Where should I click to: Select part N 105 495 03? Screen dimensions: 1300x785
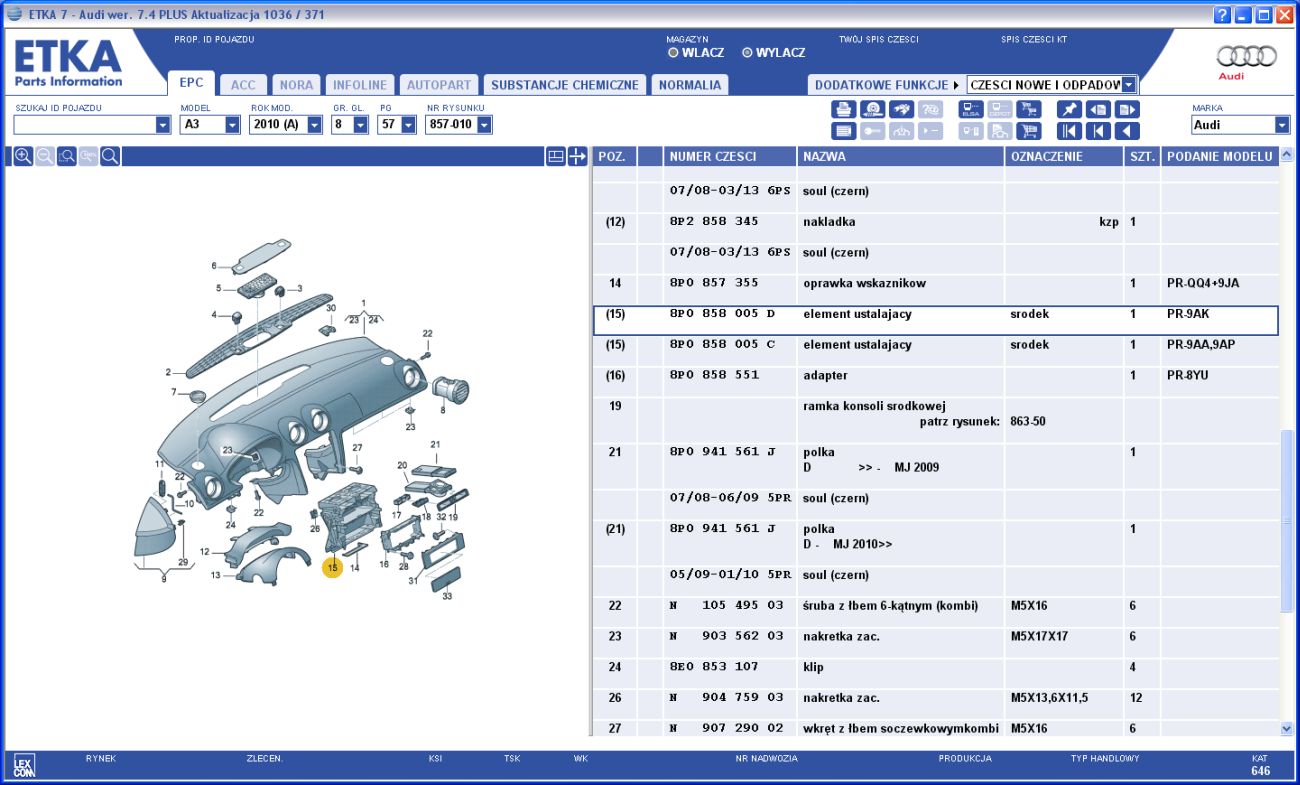coord(726,606)
